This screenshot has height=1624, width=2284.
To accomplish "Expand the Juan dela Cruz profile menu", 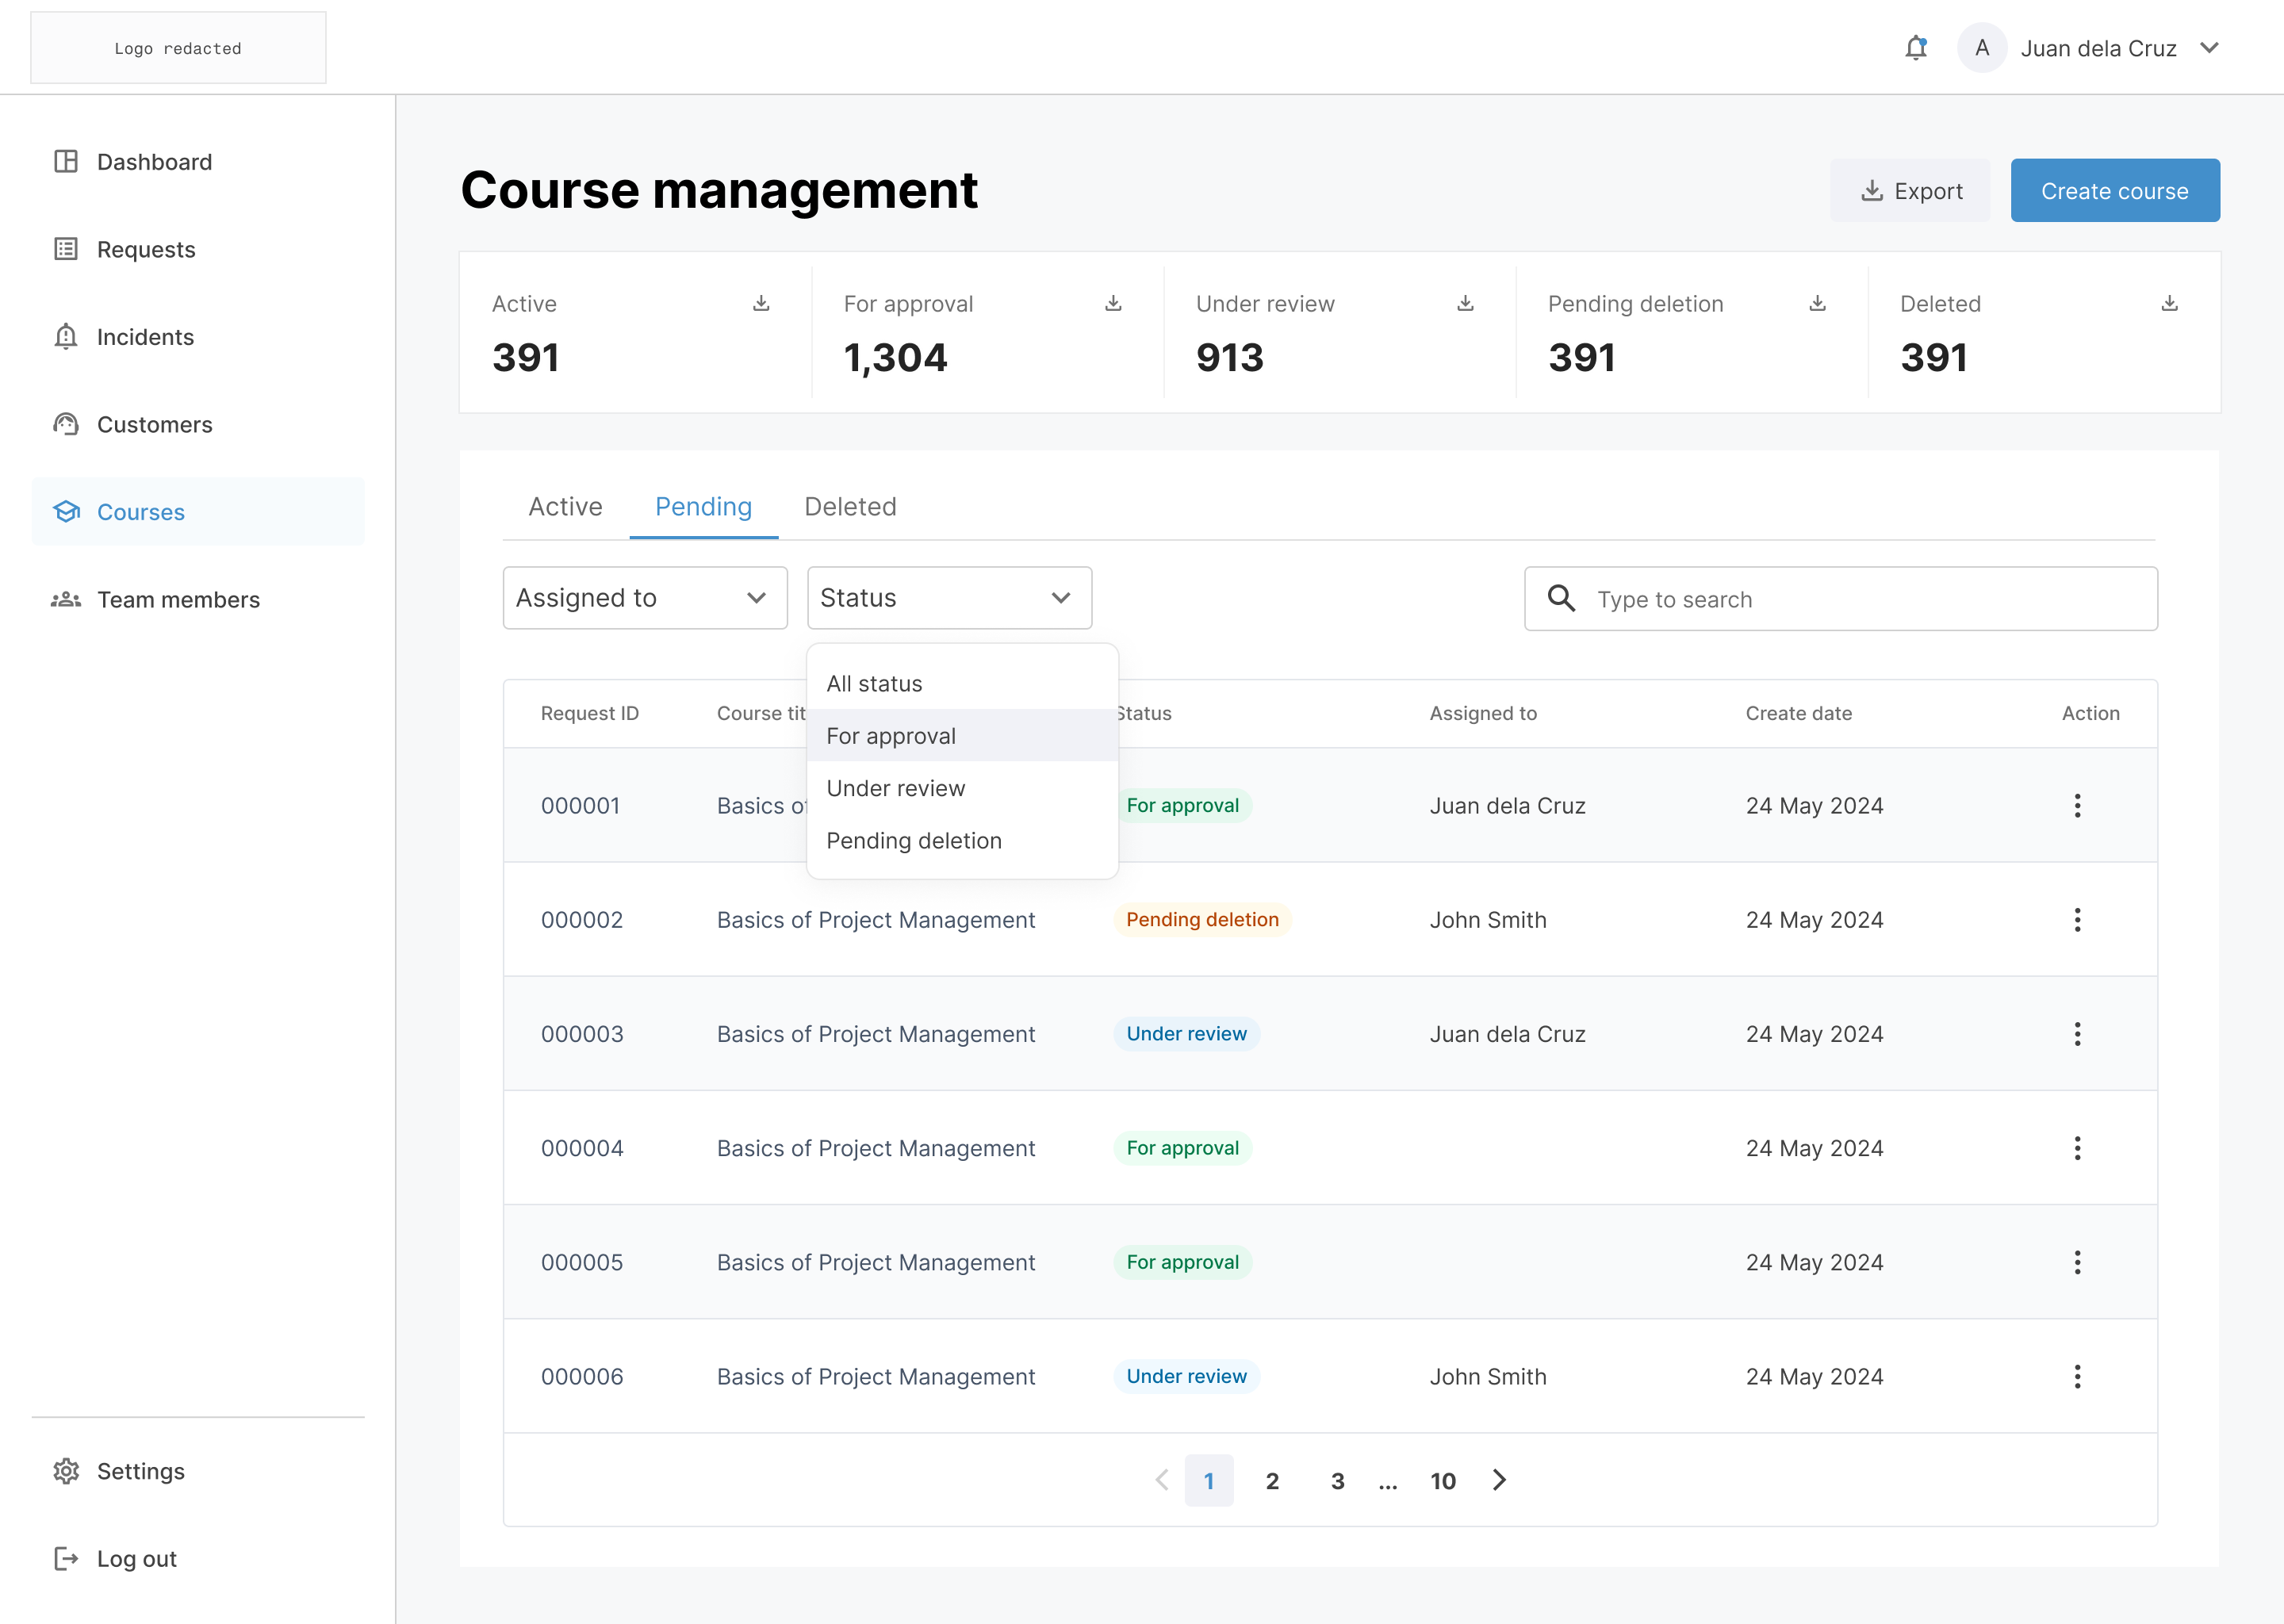I will pyautogui.click(x=2210, y=47).
